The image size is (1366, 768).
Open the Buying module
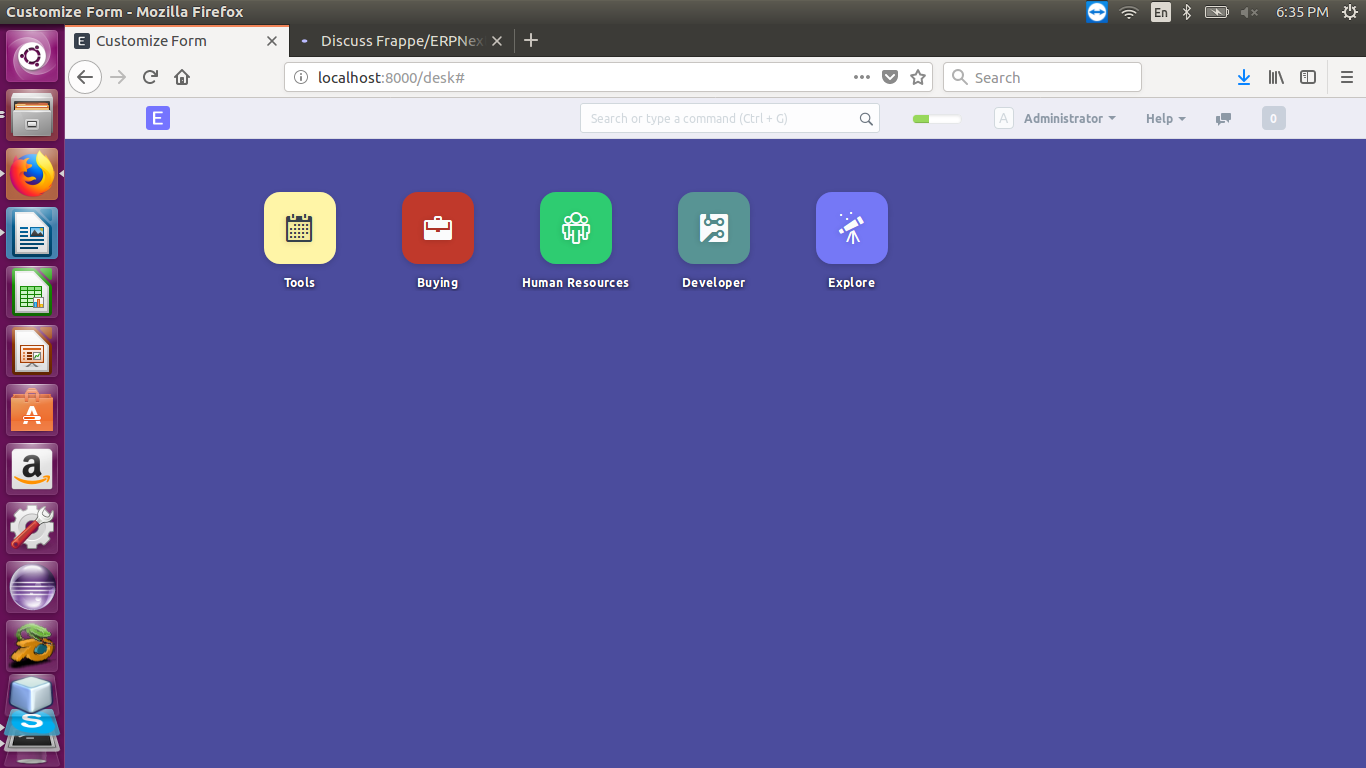[437, 228]
